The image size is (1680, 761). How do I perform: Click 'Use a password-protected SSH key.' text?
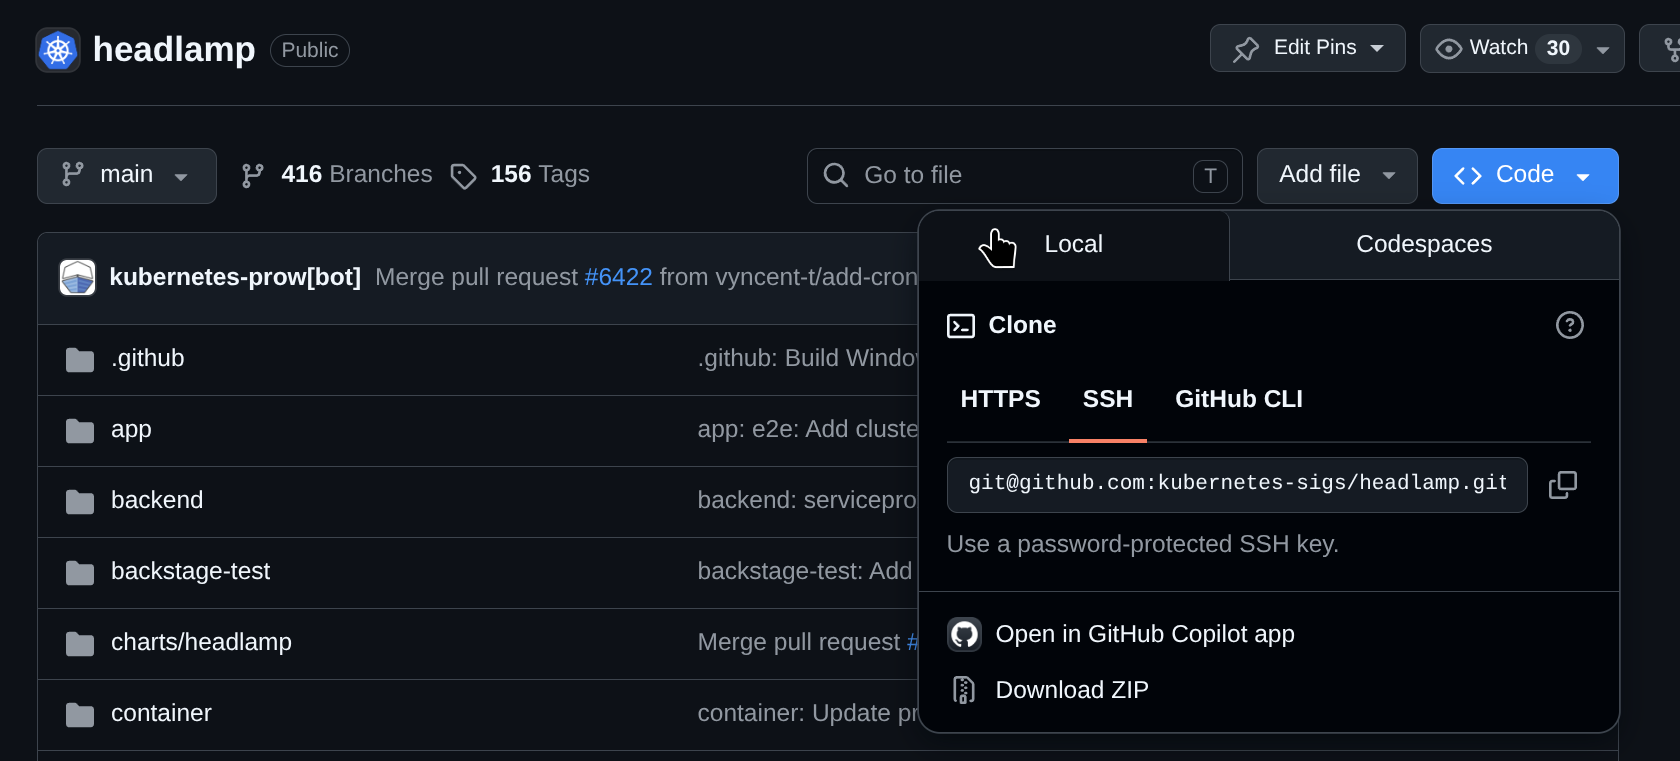(x=1143, y=545)
